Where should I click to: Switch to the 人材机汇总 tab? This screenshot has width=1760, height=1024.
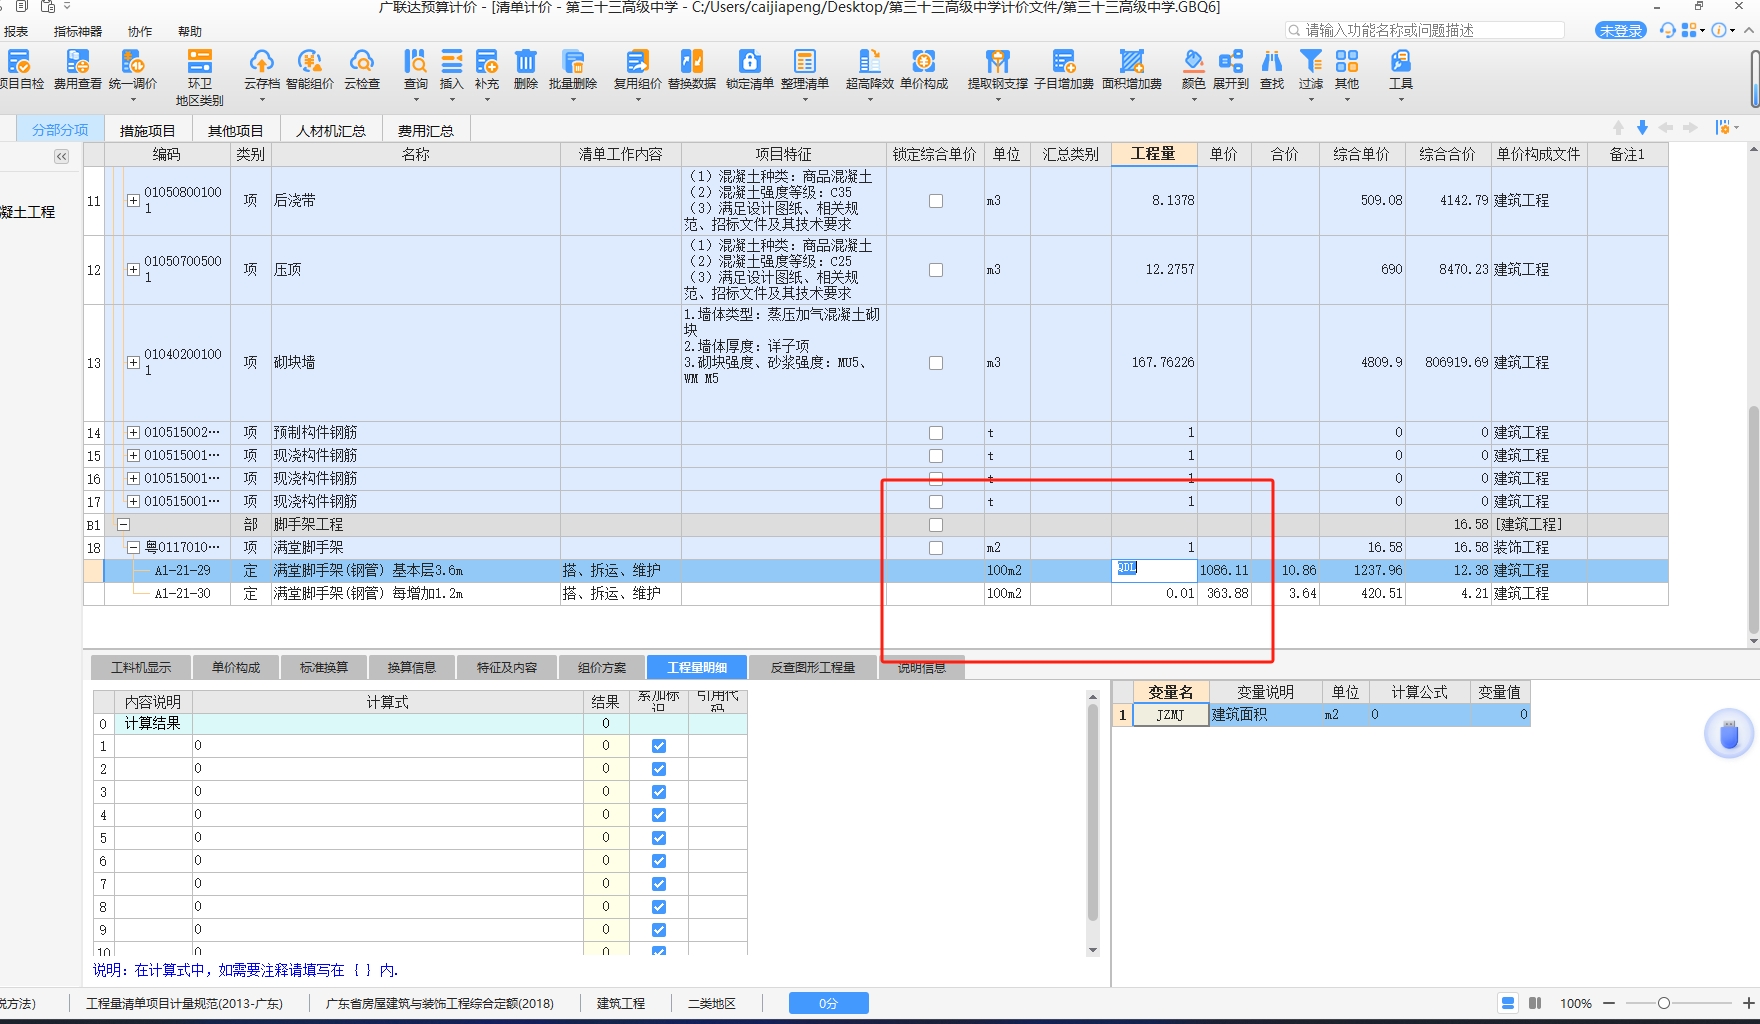click(x=331, y=130)
